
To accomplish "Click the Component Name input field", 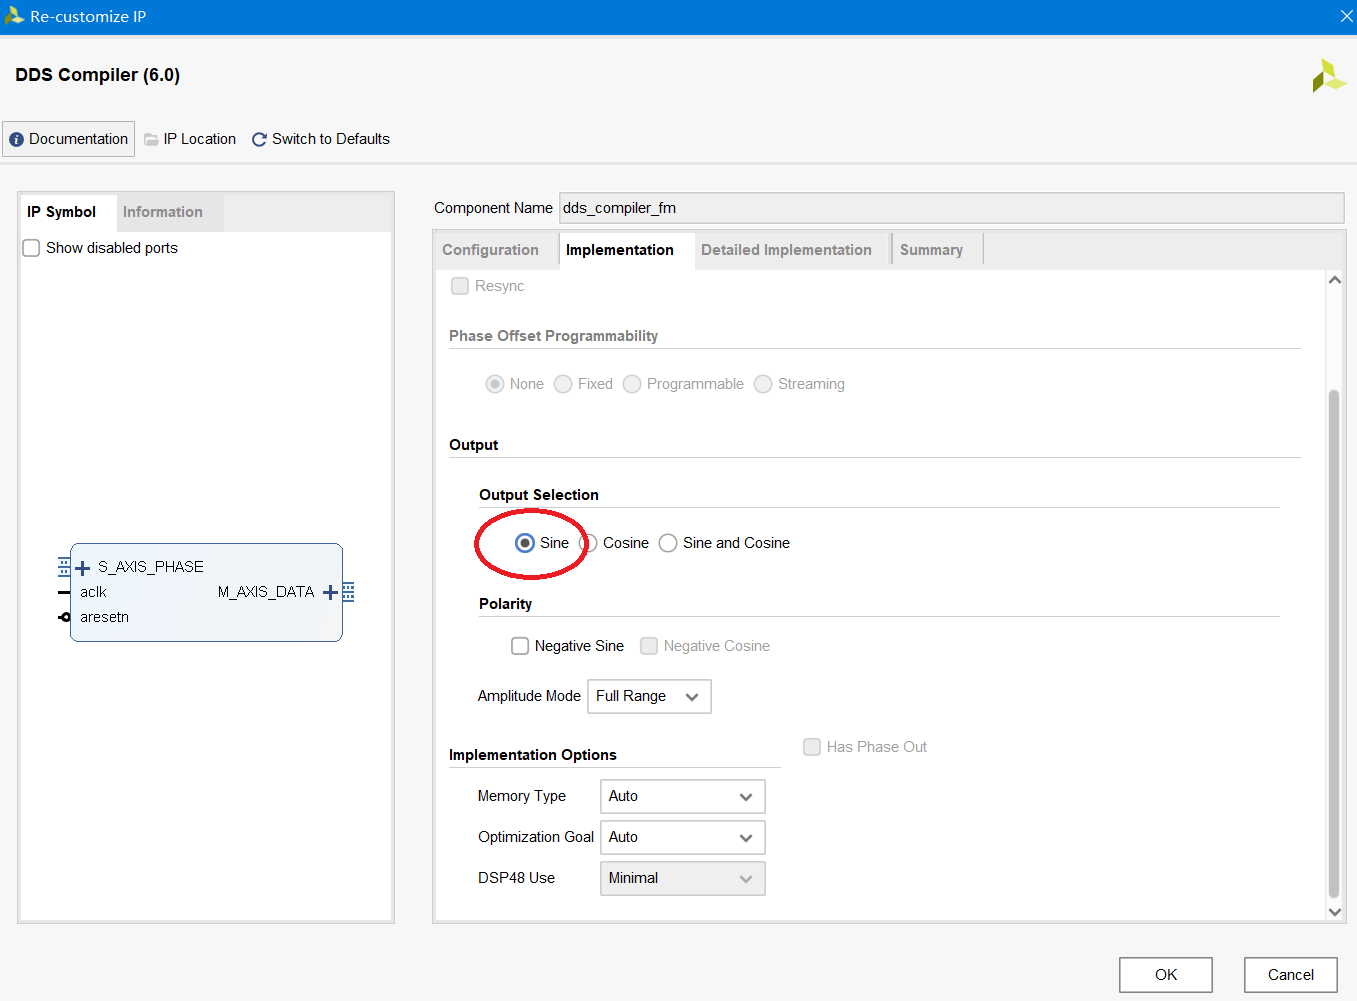I will pyautogui.click(x=951, y=208).
